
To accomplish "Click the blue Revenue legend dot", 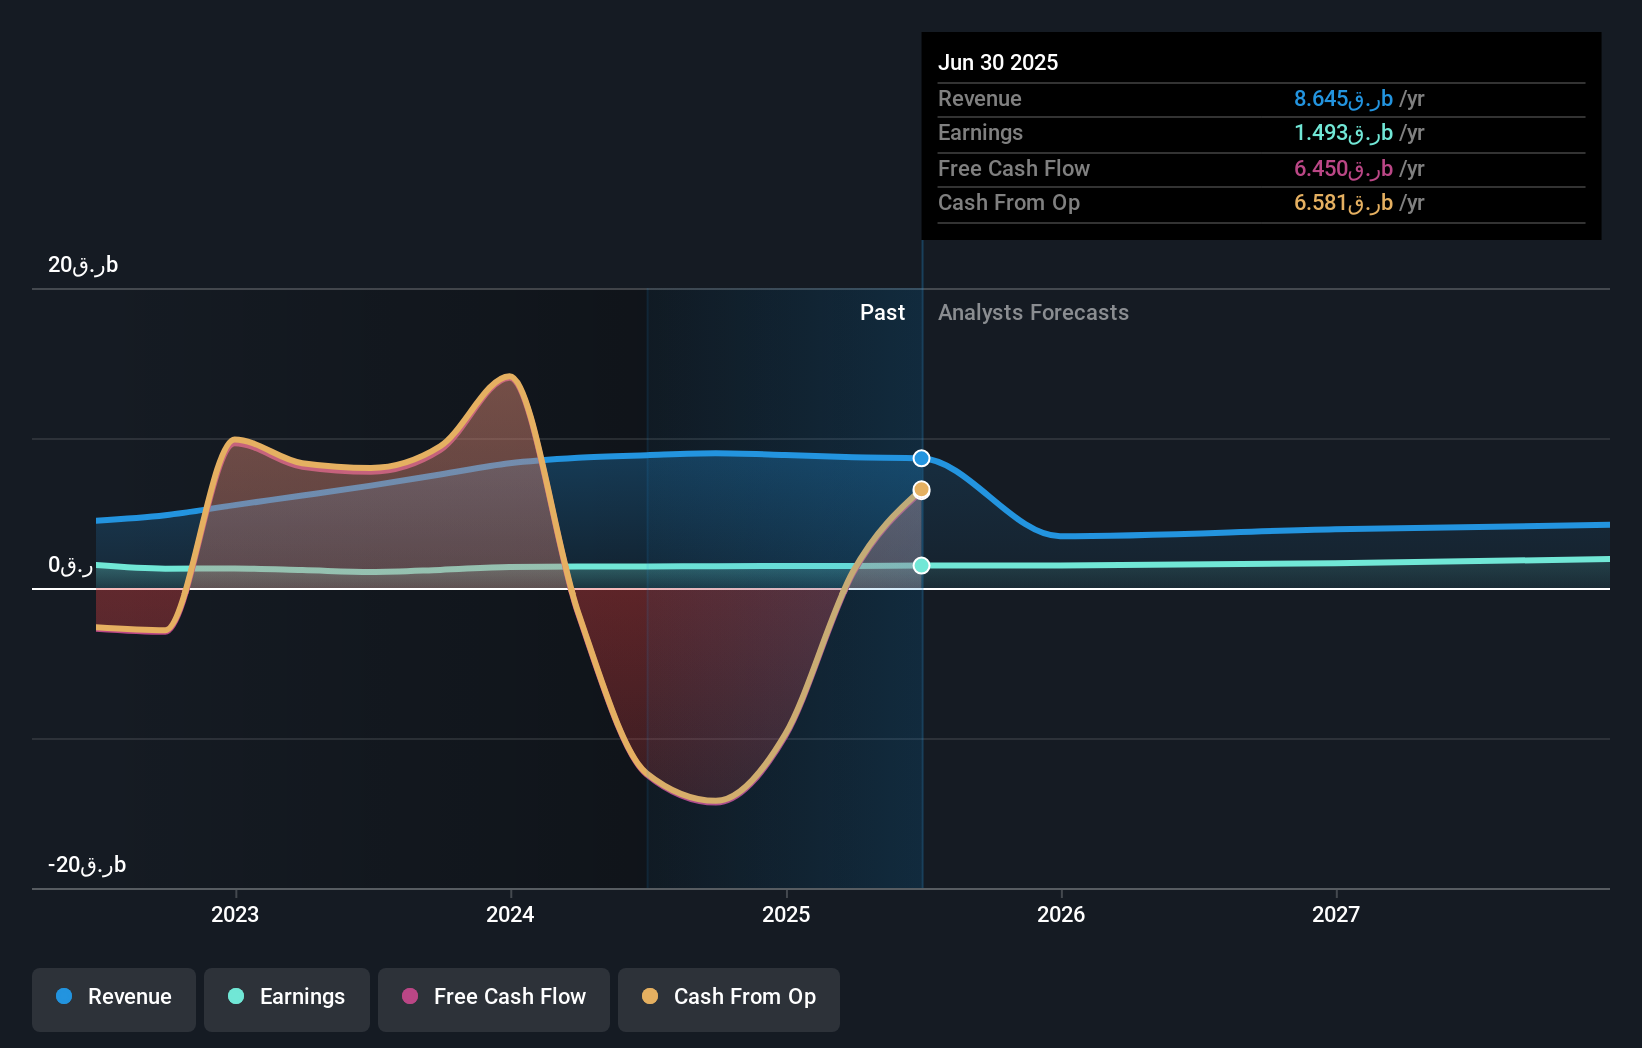I will 64,996.
